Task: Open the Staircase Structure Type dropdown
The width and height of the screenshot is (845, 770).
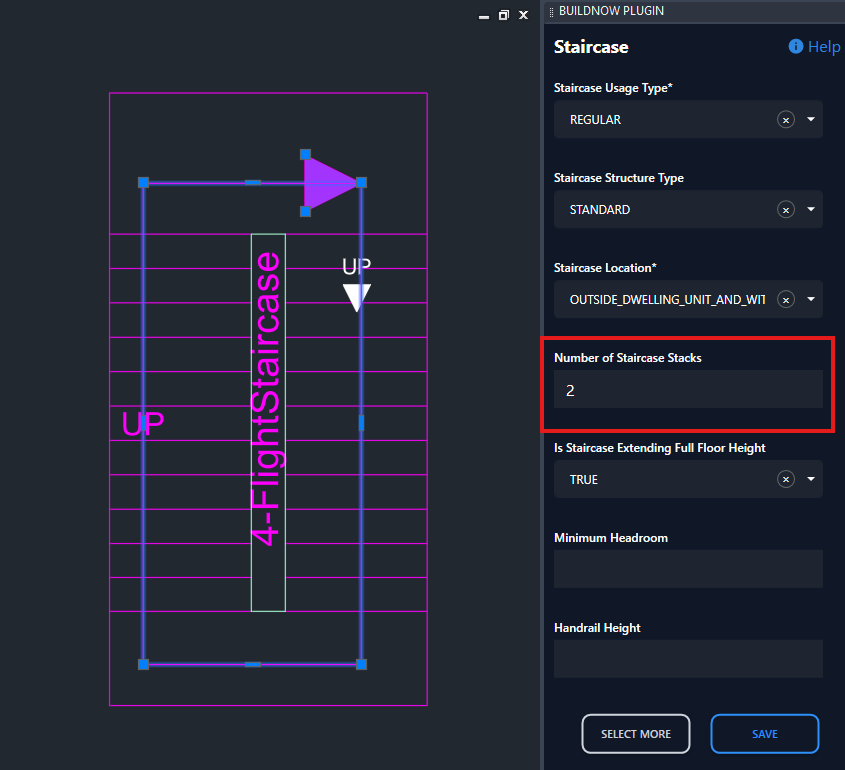Action: click(x=810, y=210)
